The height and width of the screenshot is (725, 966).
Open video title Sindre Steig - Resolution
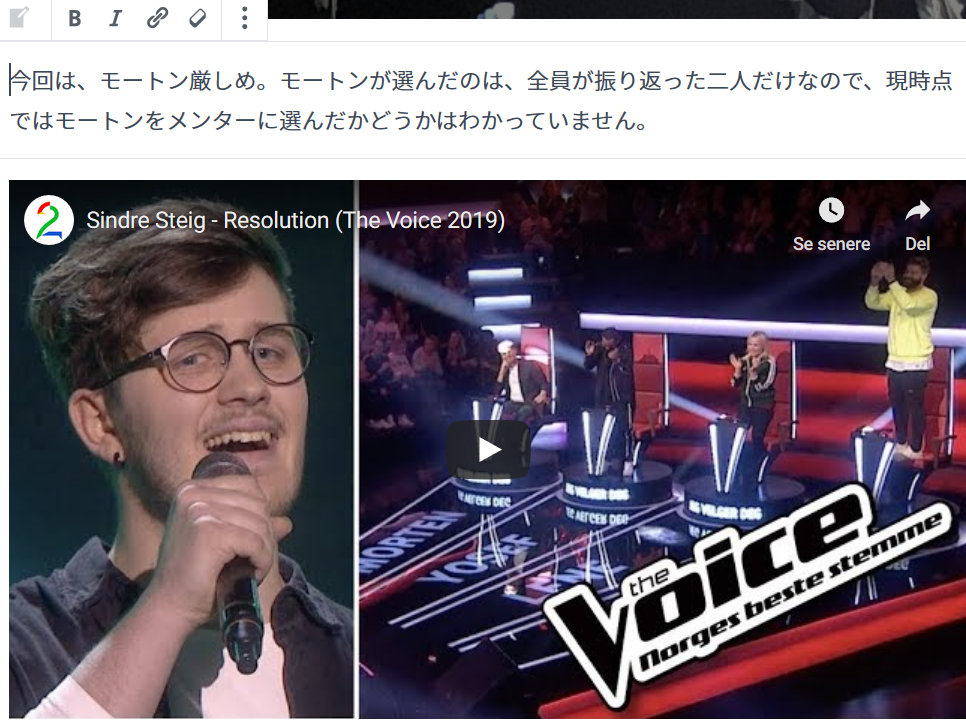click(x=295, y=221)
